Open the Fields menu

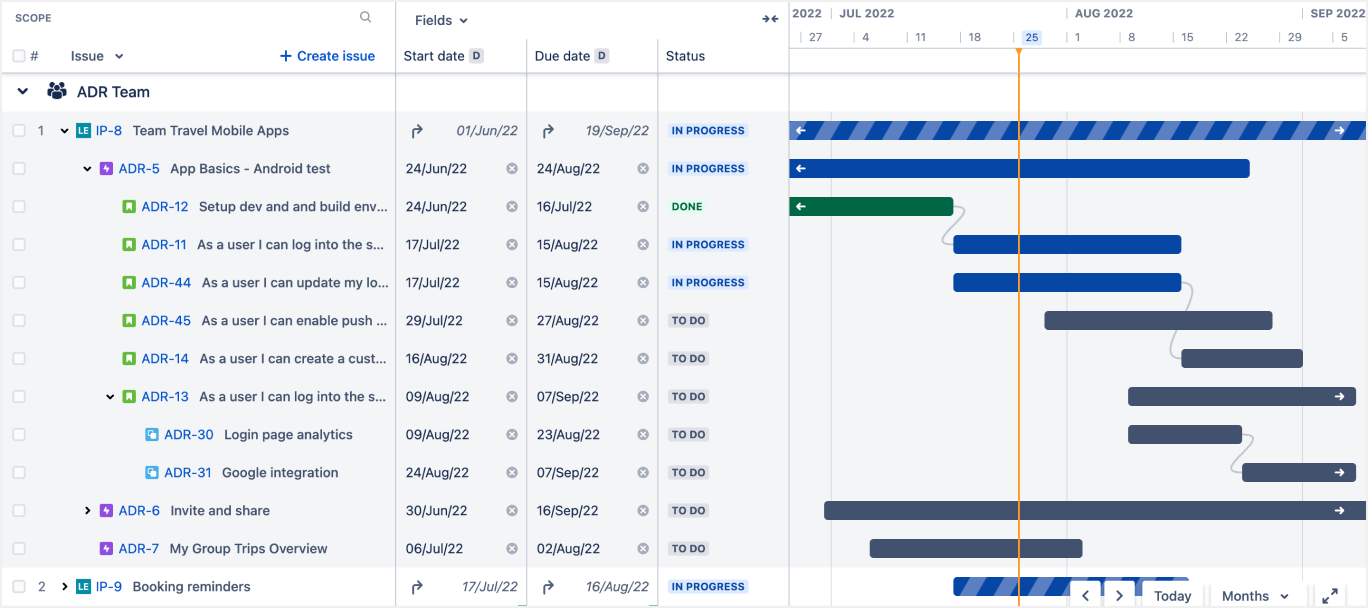click(441, 20)
